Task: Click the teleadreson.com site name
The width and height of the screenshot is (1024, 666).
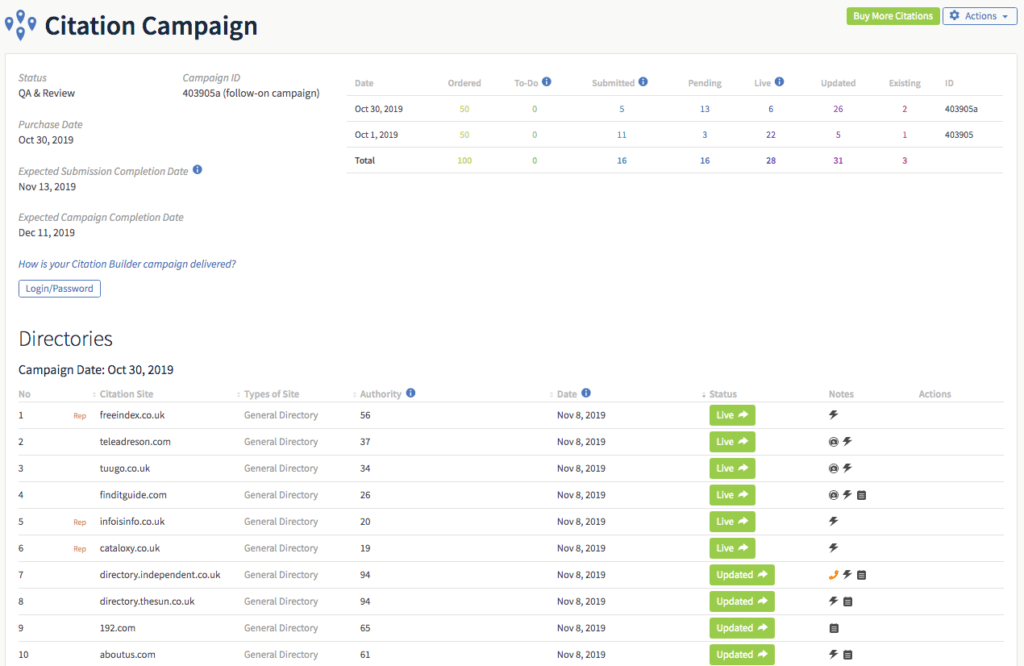Action: point(135,442)
